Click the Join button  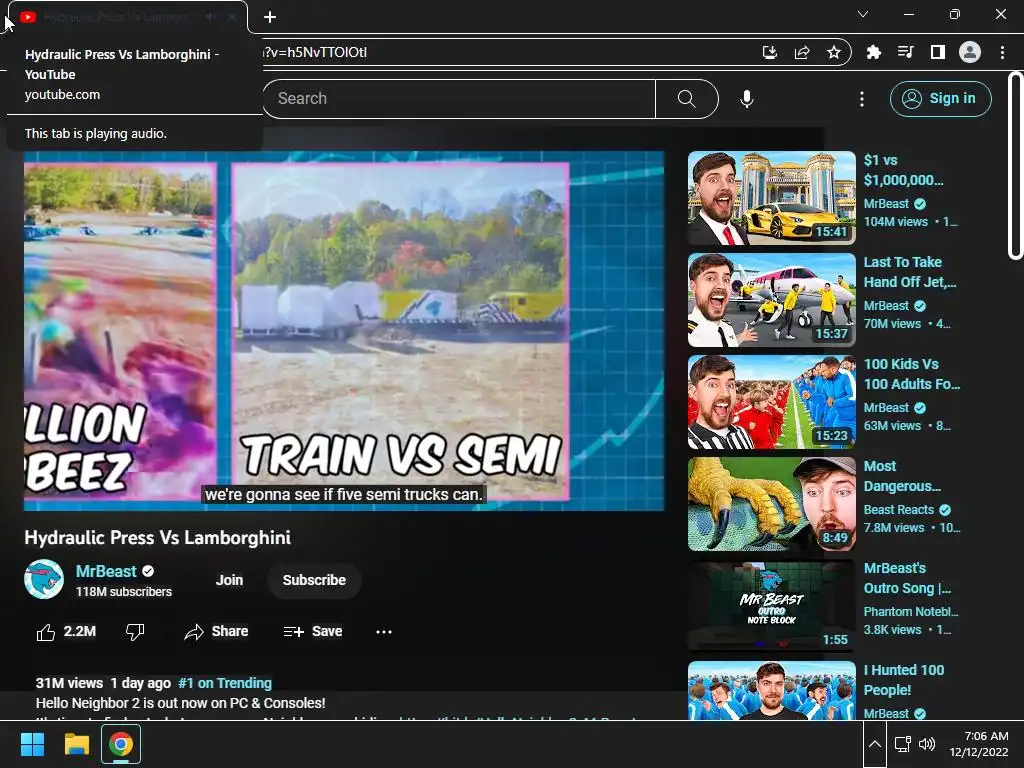click(229, 580)
